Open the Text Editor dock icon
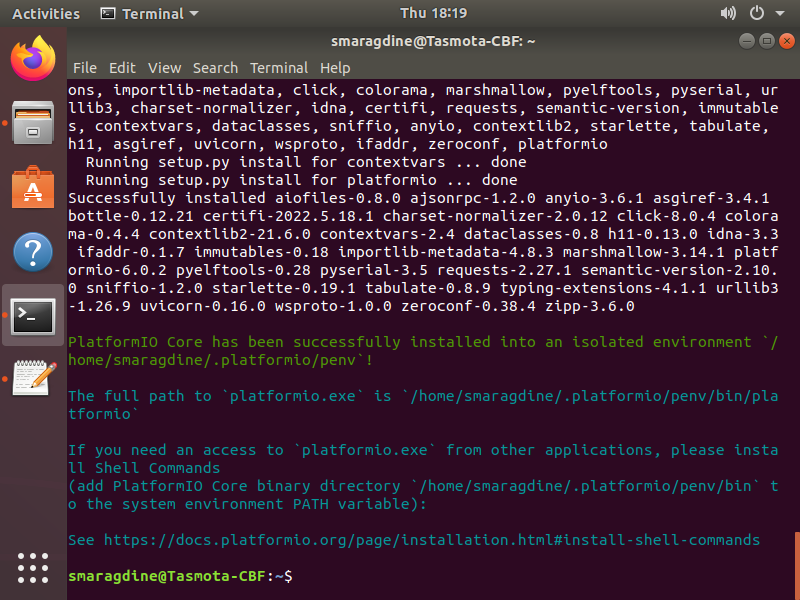This screenshot has height=600, width=800. click(33, 378)
